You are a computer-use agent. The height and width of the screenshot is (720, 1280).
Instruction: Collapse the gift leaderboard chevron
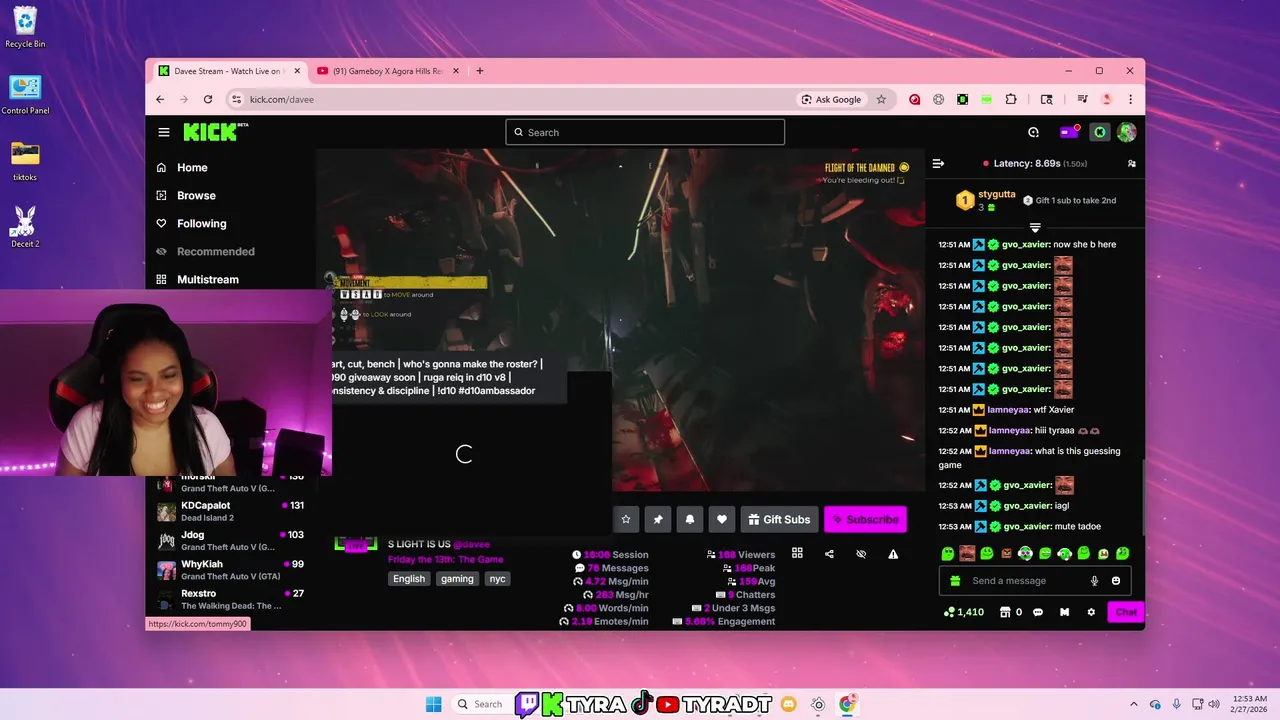1035,228
